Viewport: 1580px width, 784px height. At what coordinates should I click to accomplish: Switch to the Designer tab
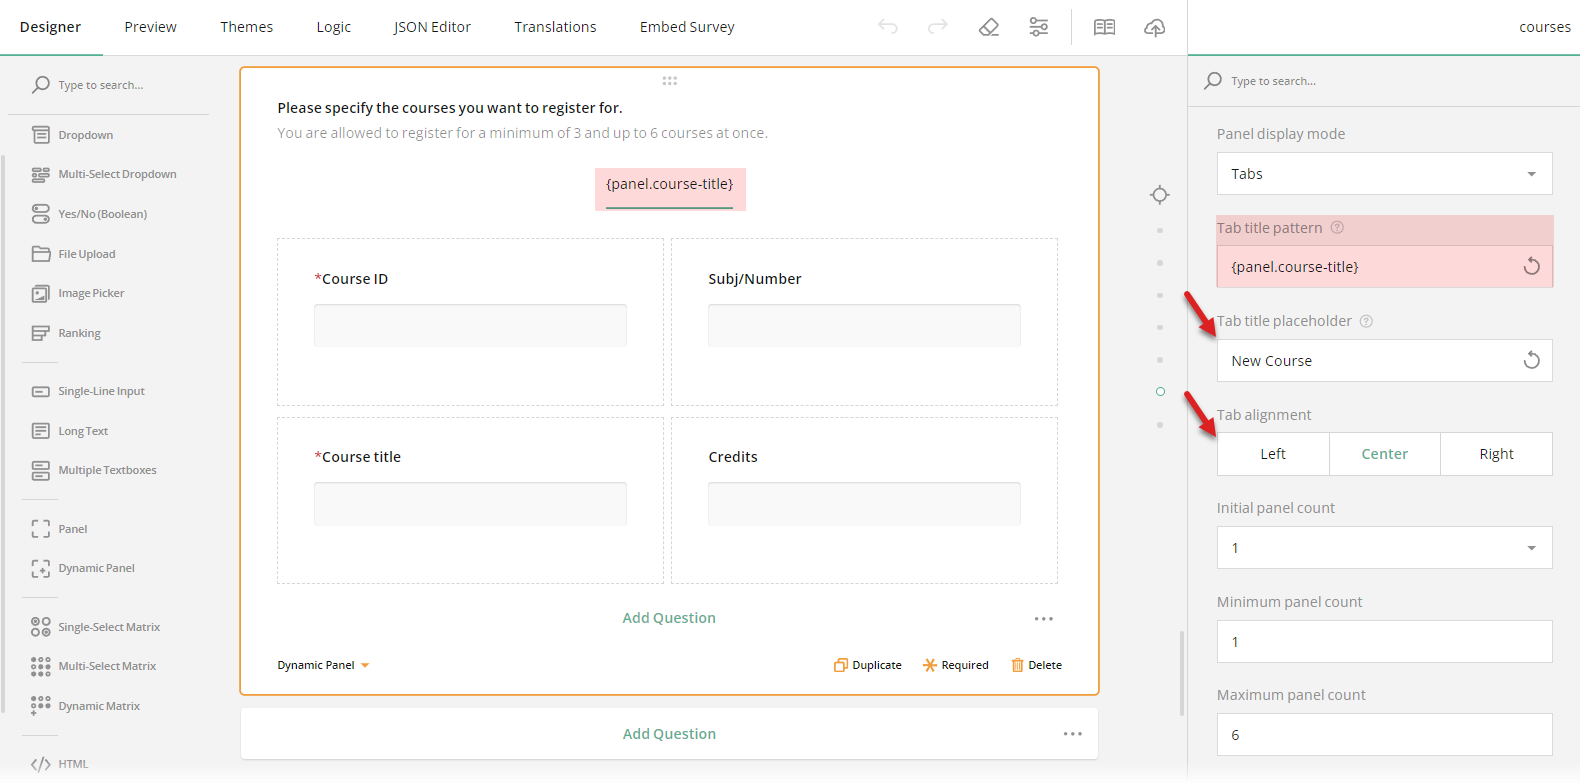[x=50, y=27]
